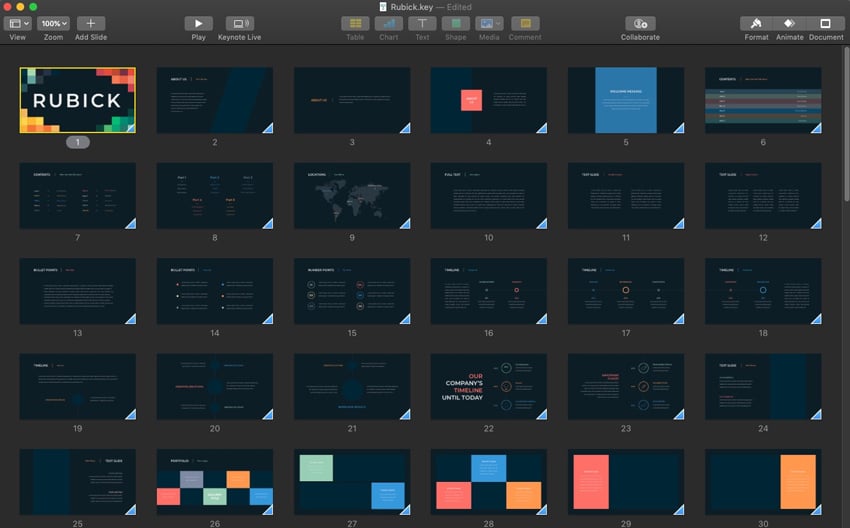Screen dimensions: 850x528
Task: Click the Add Slide button
Action: coord(90,23)
